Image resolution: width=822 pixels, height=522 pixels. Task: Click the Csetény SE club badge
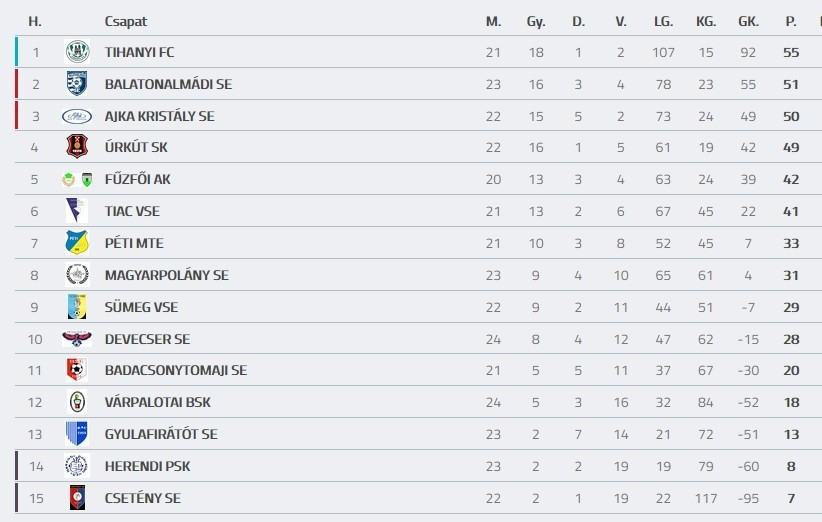(x=77, y=498)
